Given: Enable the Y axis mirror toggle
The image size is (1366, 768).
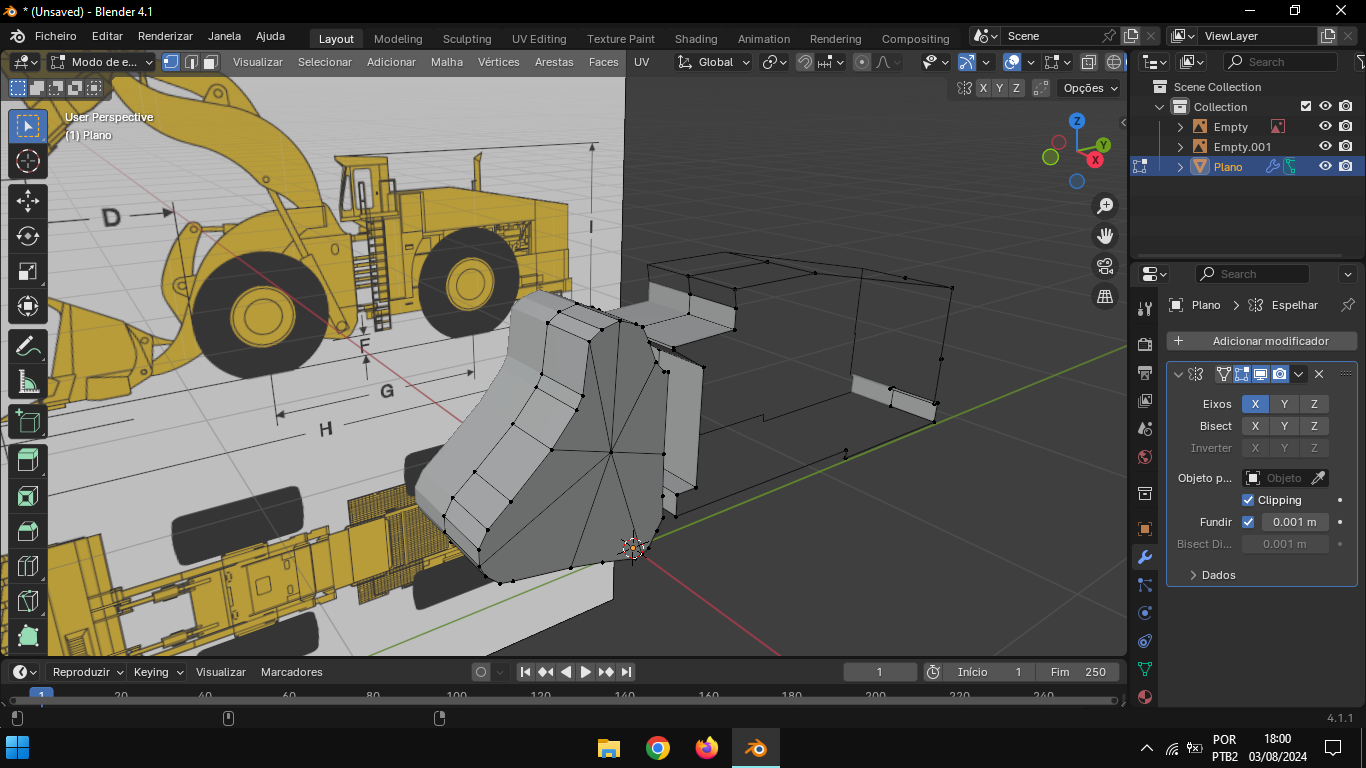Looking at the screenshot, I should [x=1284, y=404].
